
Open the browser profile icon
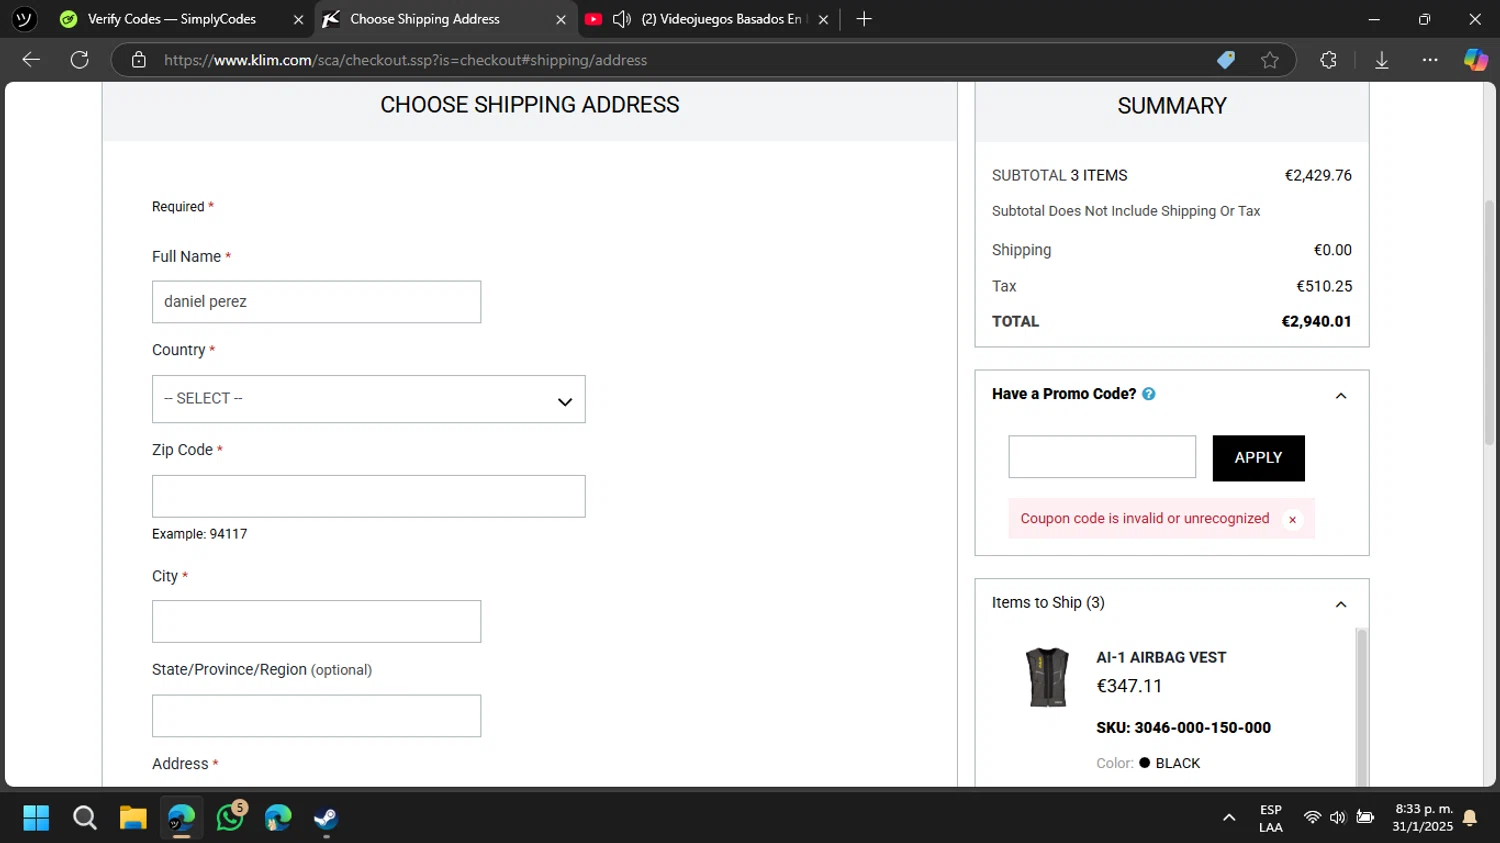tap(24, 19)
